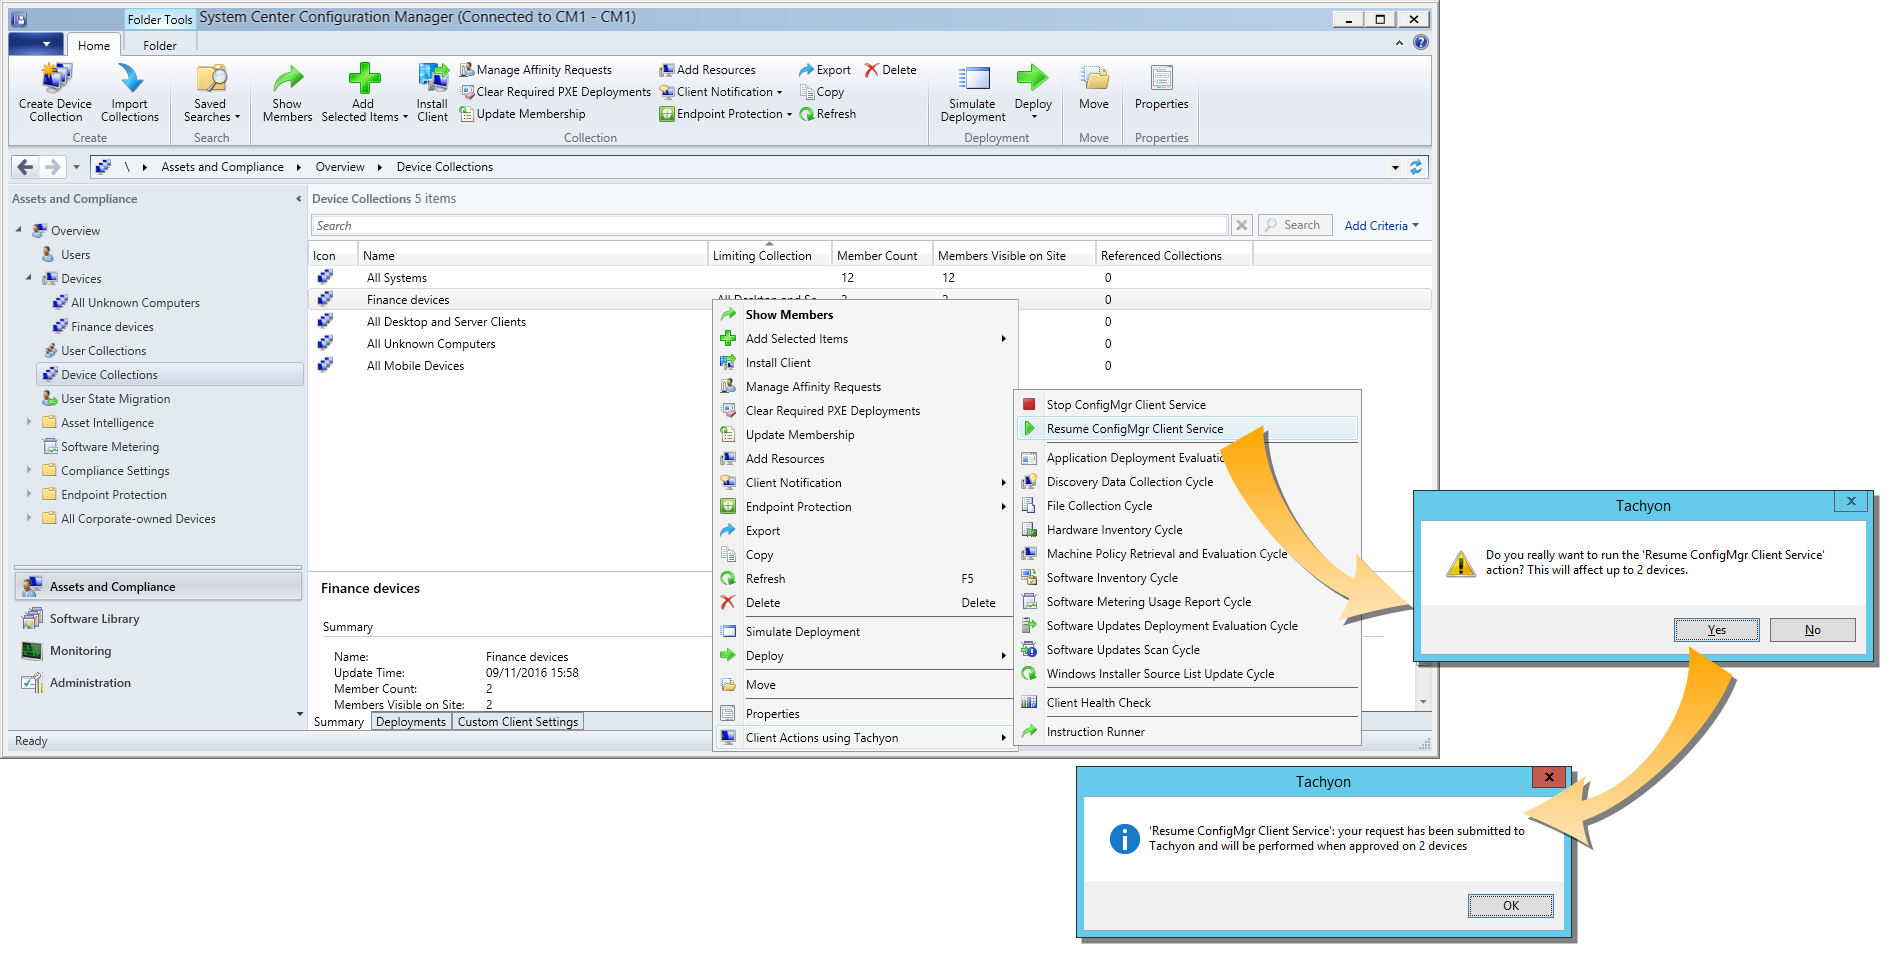
Task: Click Yes in the Tachyon confirmation dialog
Action: (x=1716, y=630)
